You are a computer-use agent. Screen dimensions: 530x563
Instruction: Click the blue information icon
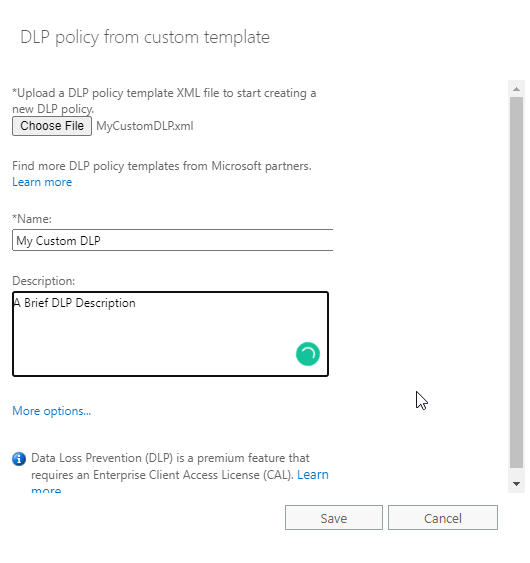19,459
